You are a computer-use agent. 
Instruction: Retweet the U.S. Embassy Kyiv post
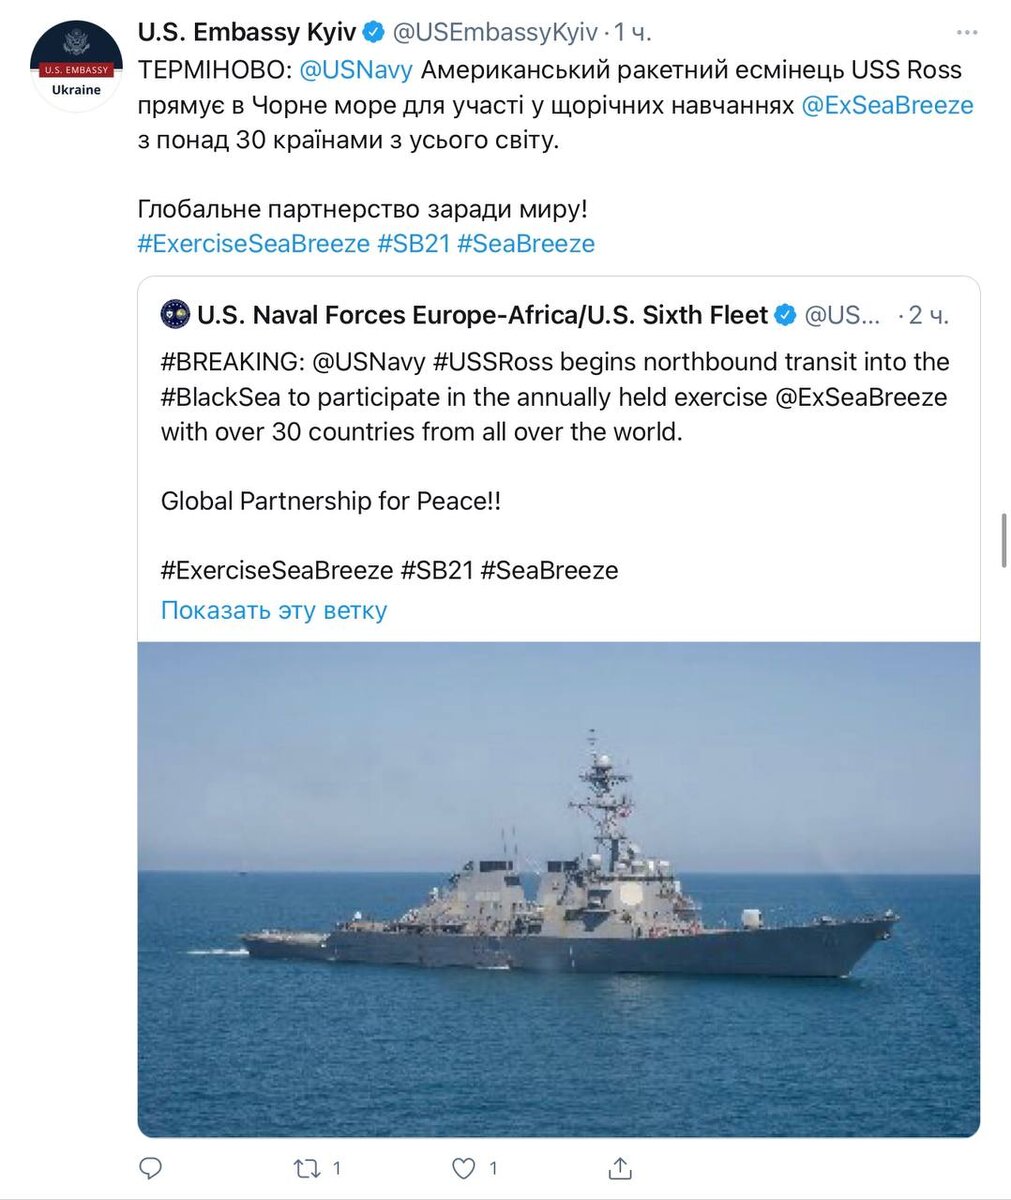tap(305, 1167)
